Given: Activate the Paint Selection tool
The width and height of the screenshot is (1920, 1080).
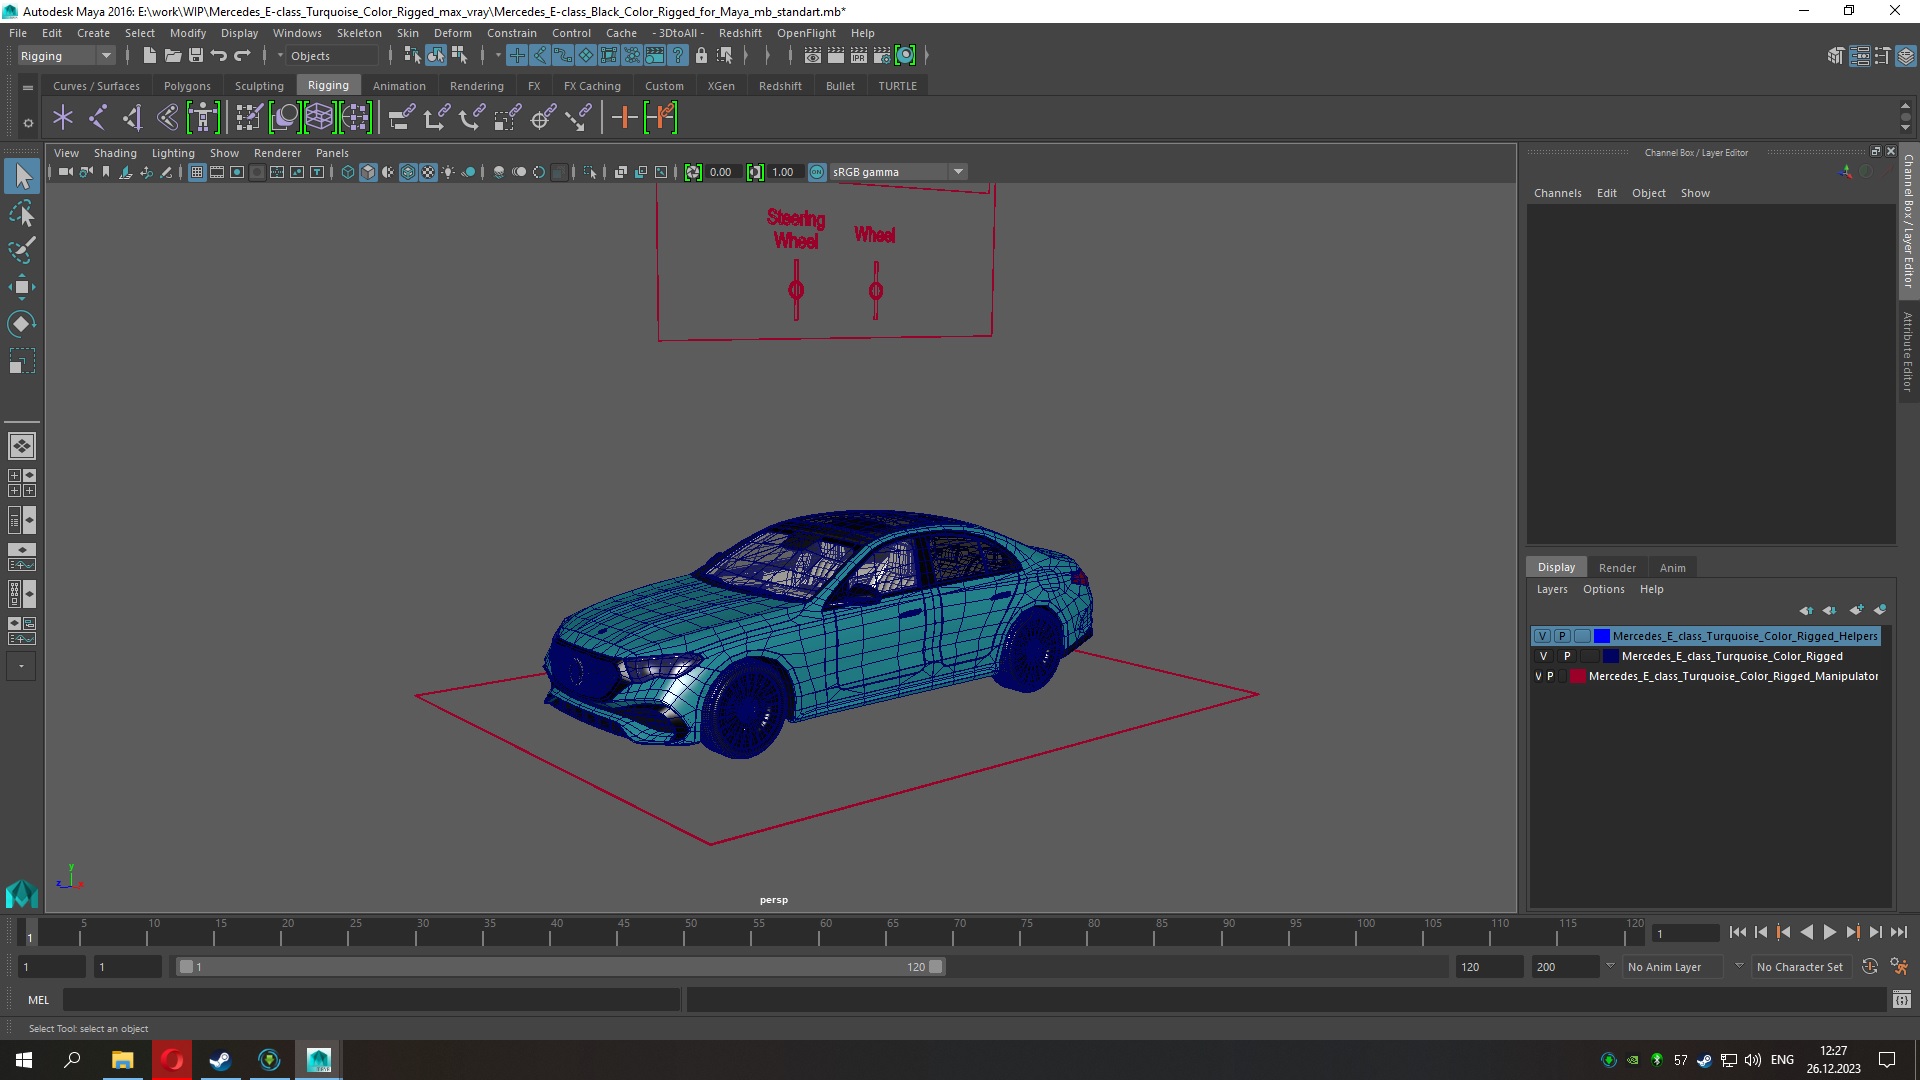Looking at the screenshot, I should click(22, 250).
